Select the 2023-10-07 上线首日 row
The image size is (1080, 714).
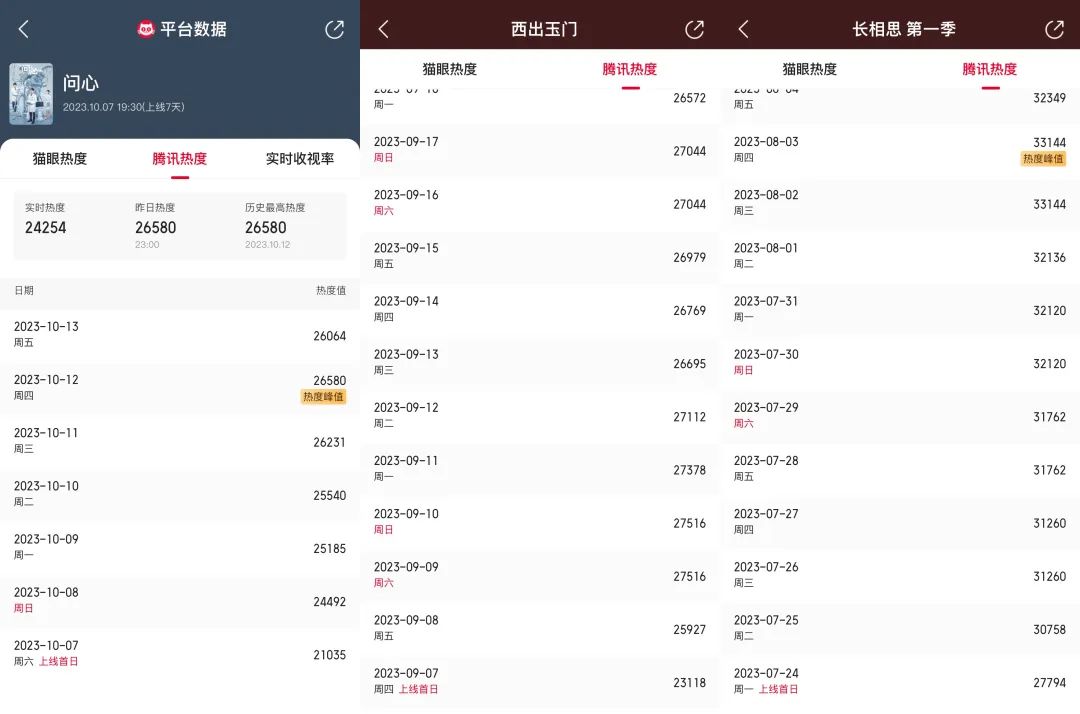(180, 655)
